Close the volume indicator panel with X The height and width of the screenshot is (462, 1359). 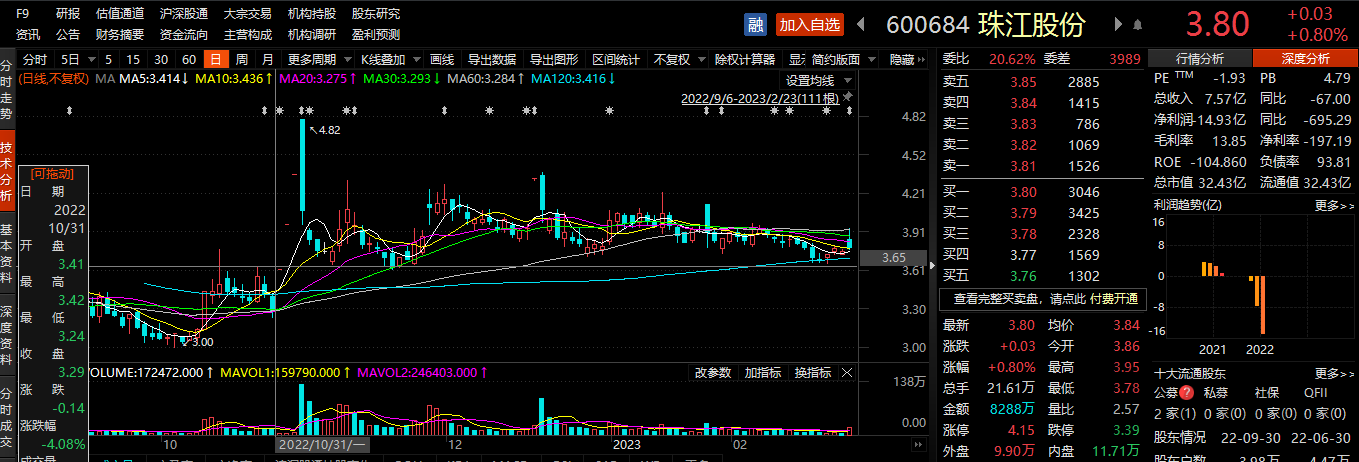point(847,372)
